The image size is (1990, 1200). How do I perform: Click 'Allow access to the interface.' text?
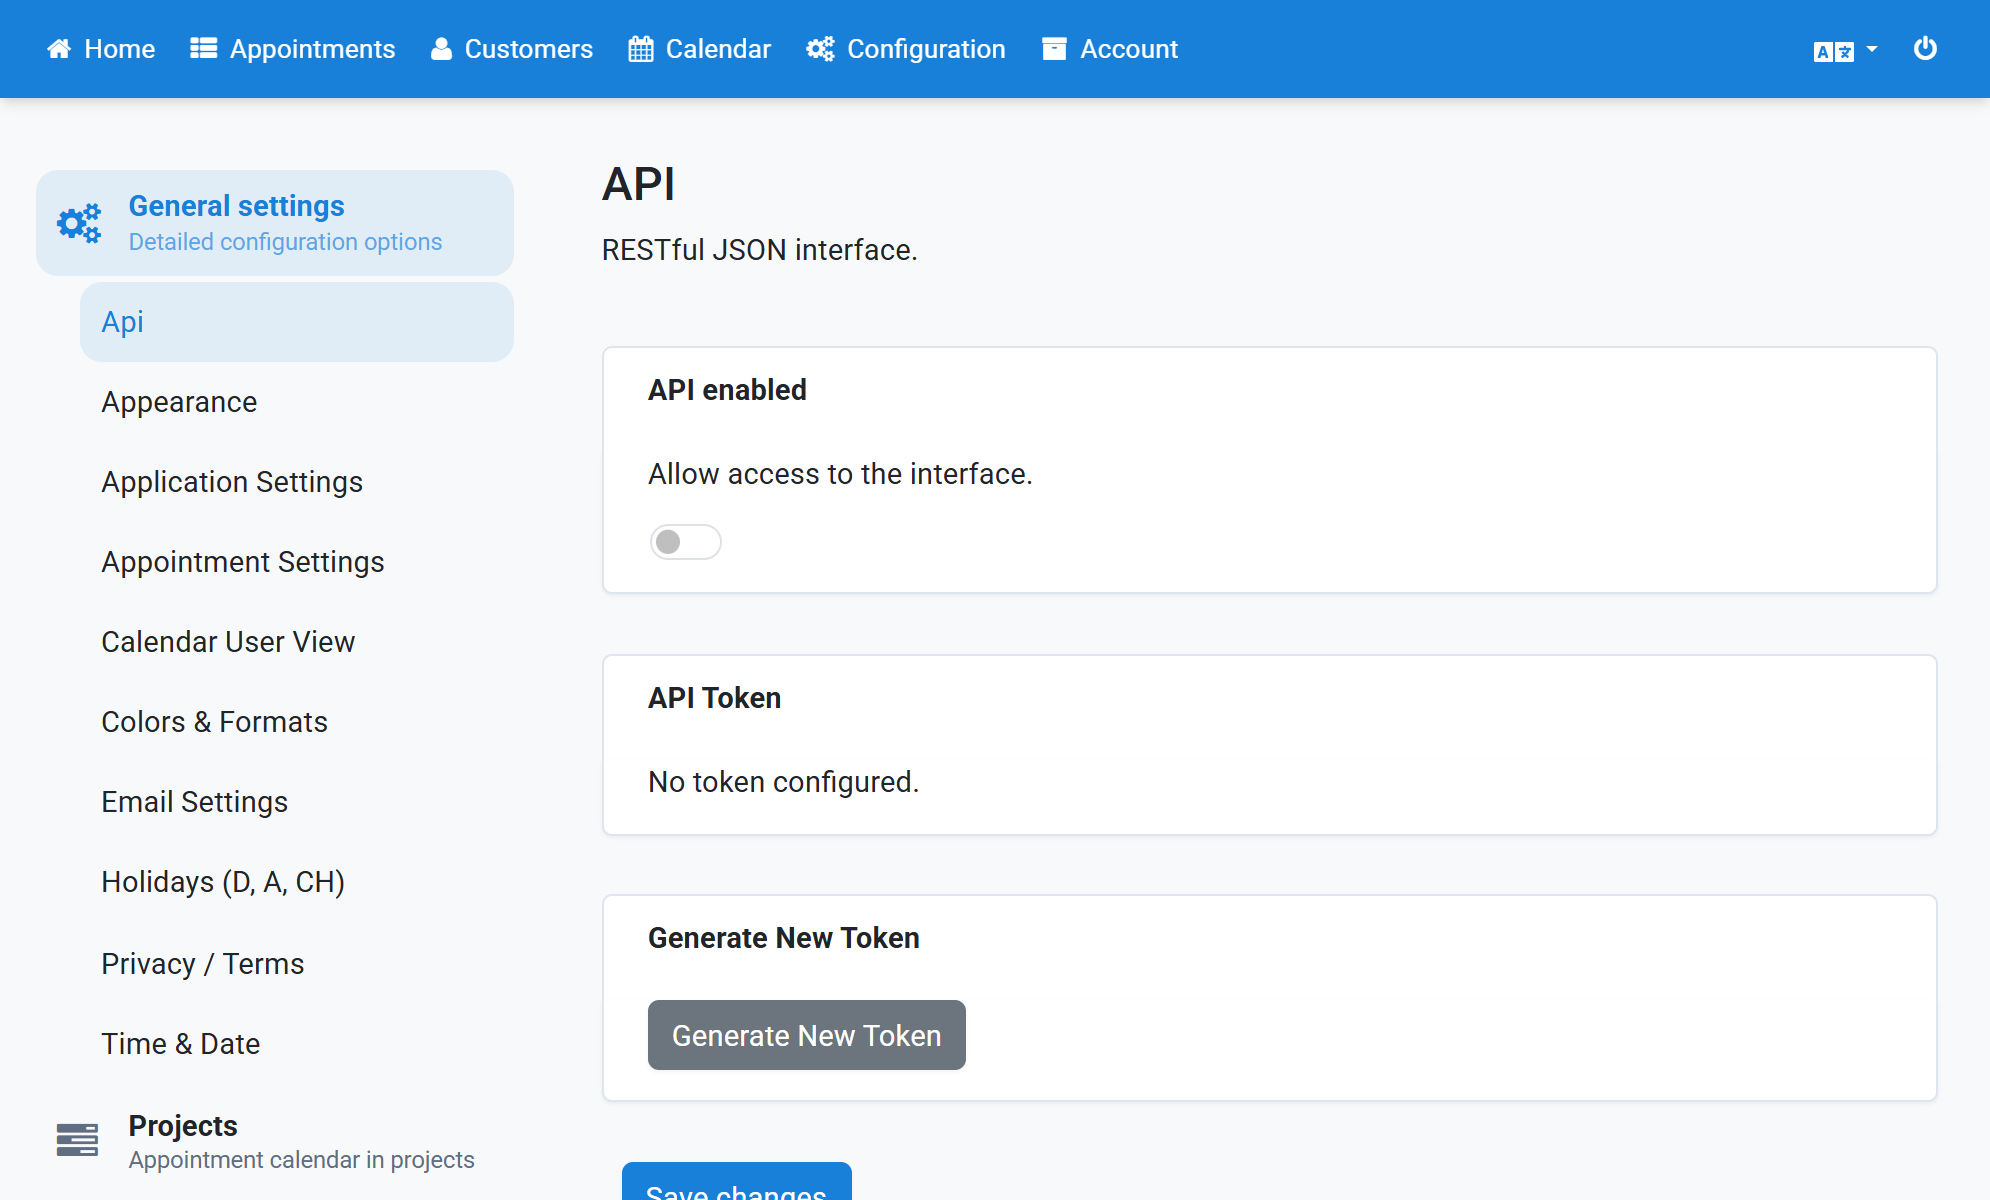[x=840, y=474]
